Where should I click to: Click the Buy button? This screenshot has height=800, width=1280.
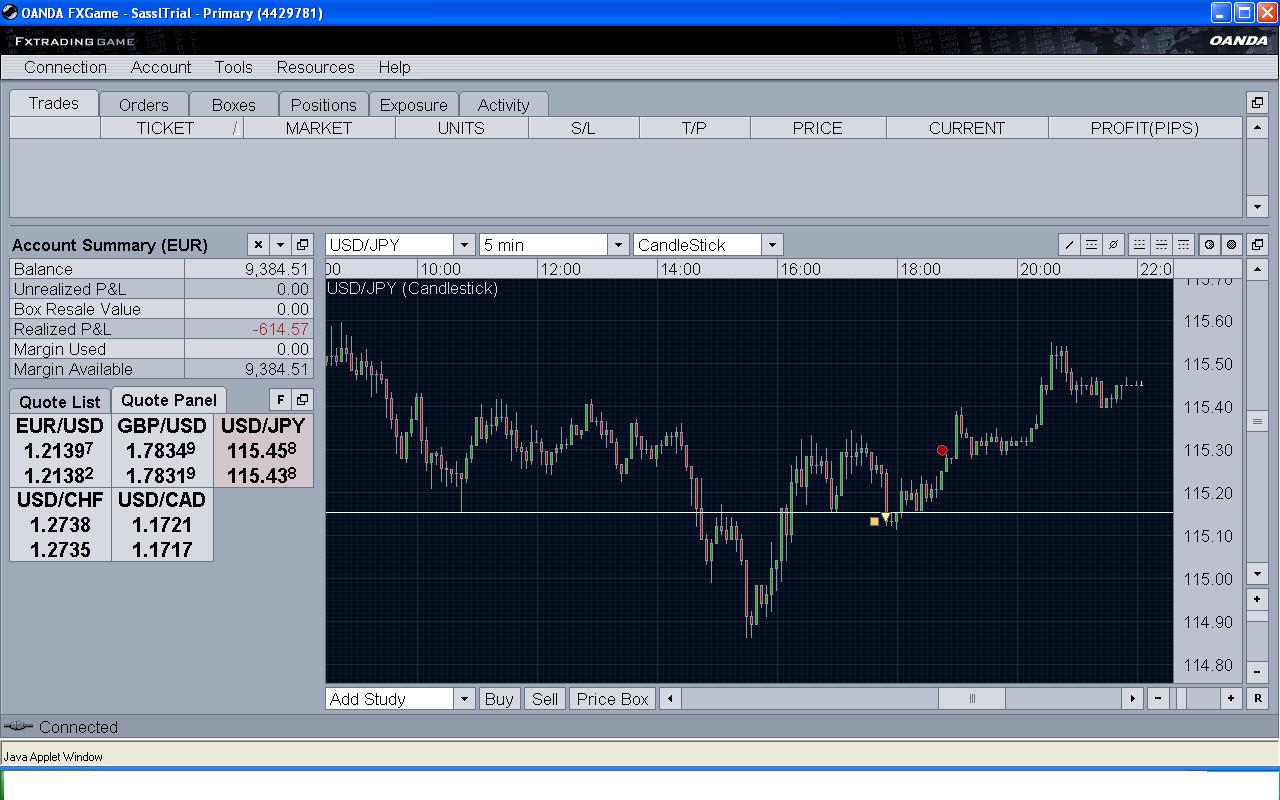pos(498,699)
